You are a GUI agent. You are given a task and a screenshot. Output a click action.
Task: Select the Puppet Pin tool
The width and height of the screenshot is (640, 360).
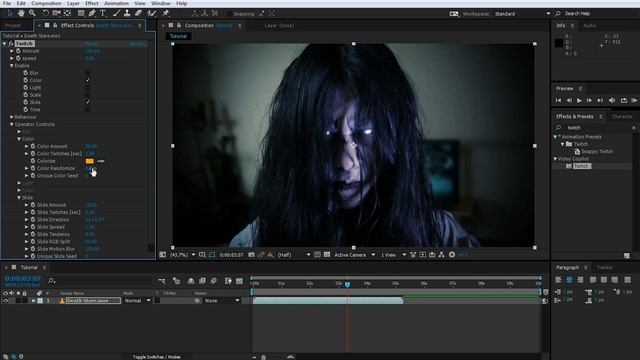(166, 13)
